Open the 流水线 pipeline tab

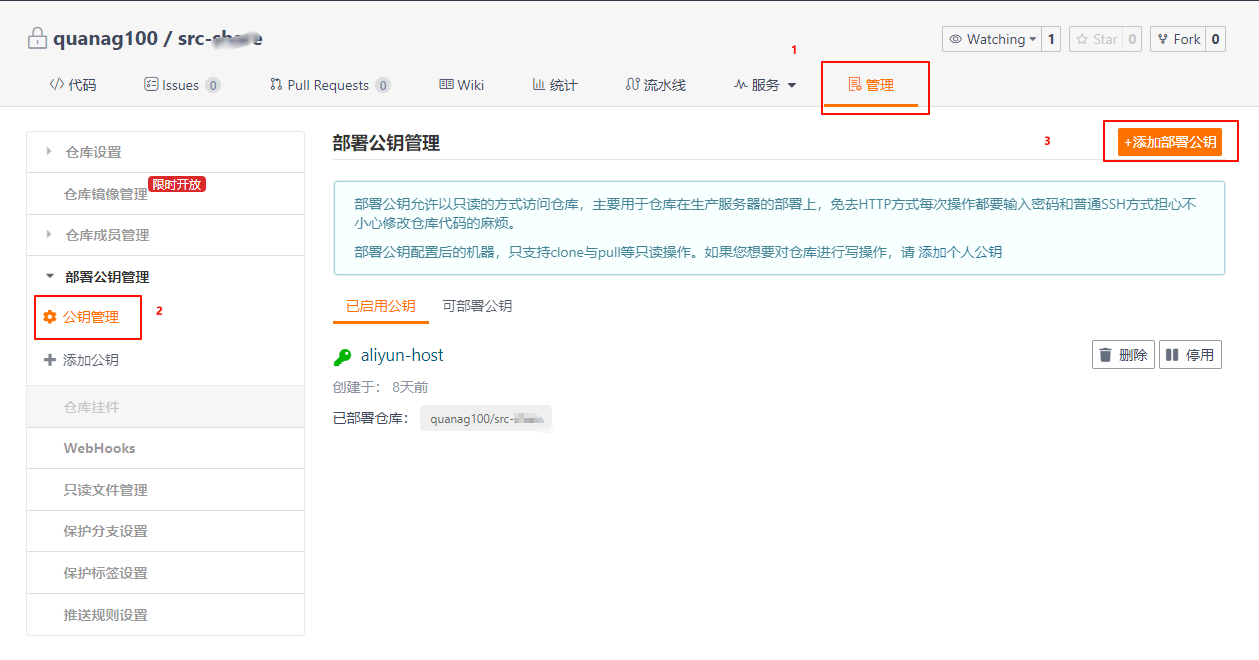point(656,85)
